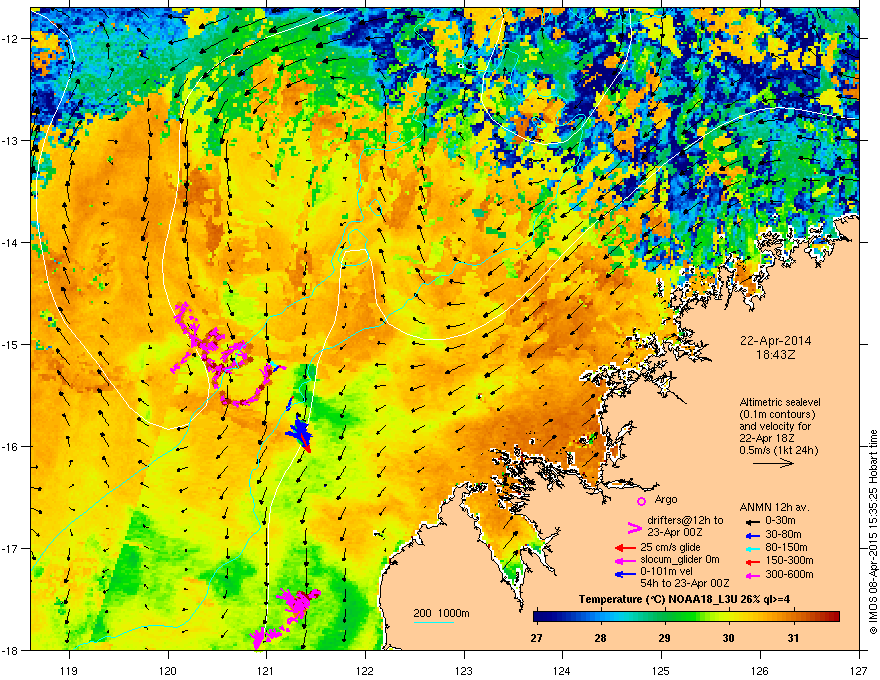Click the '80-150m' depth label
The height and width of the screenshot is (680, 880).
[x=786, y=547]
